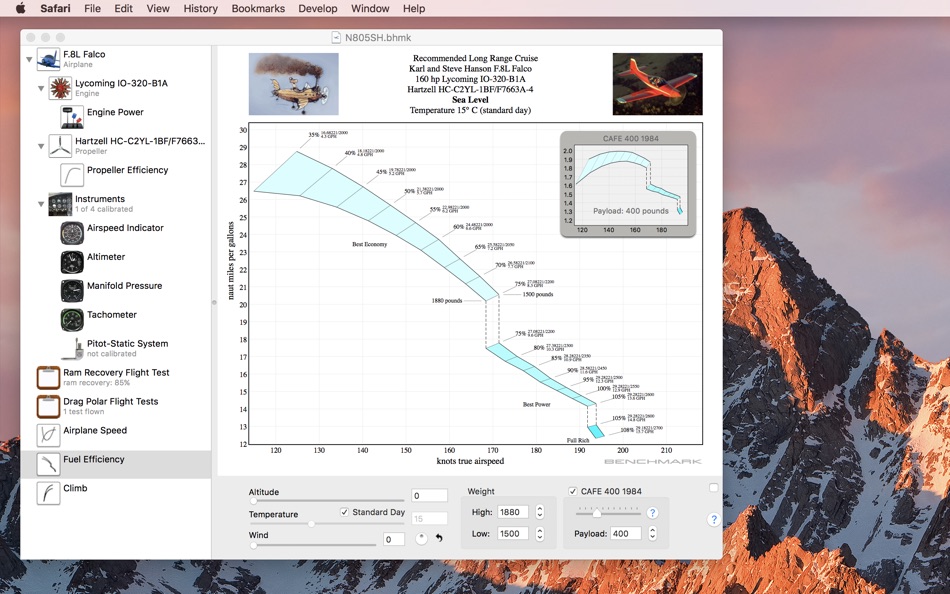Select the Climb row label
The height and width of the screenshot is (594, 950).
click(x=75, y=488)
